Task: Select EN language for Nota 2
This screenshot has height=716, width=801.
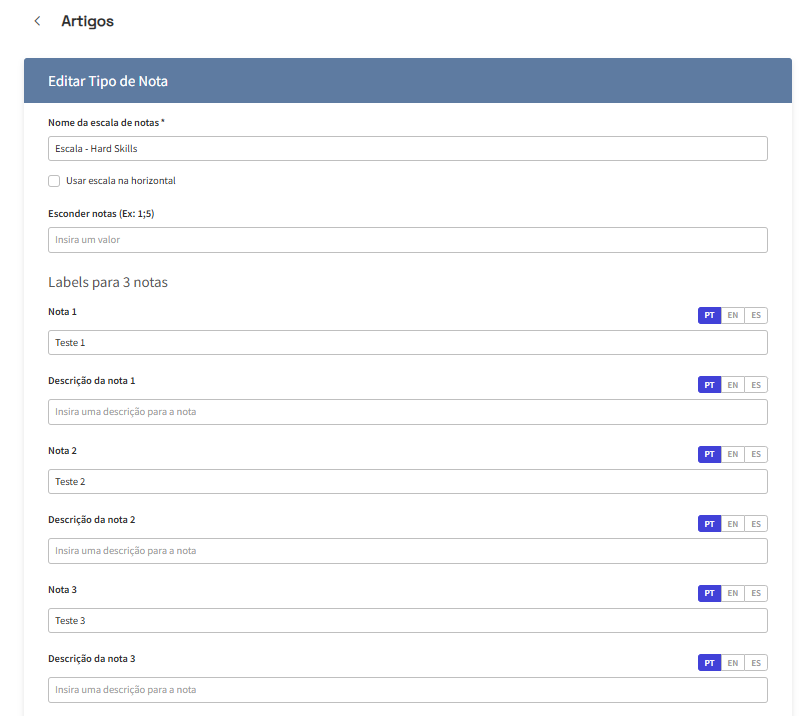Action: 733,455
